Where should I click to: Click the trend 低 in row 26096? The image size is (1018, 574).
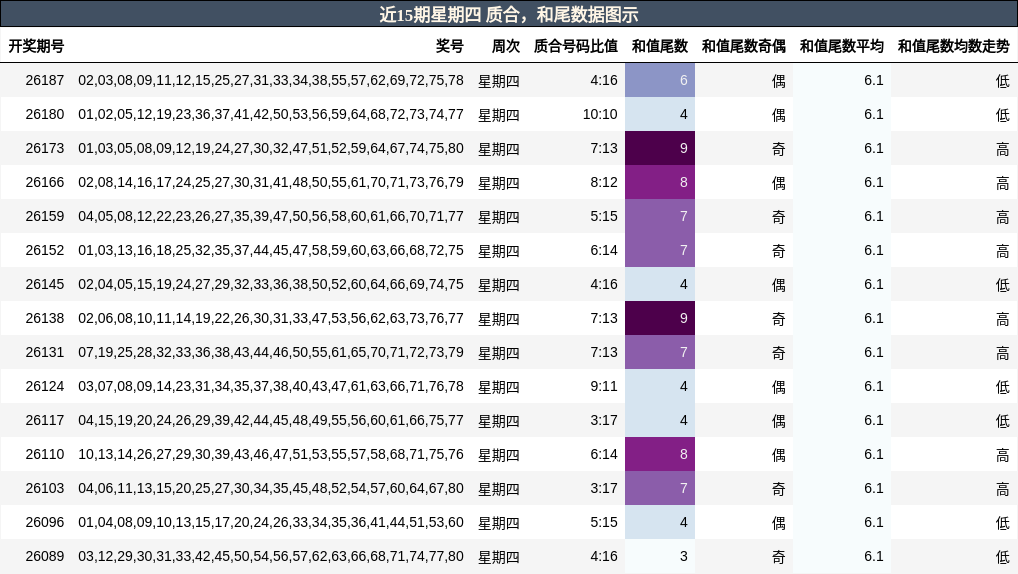1002,523
